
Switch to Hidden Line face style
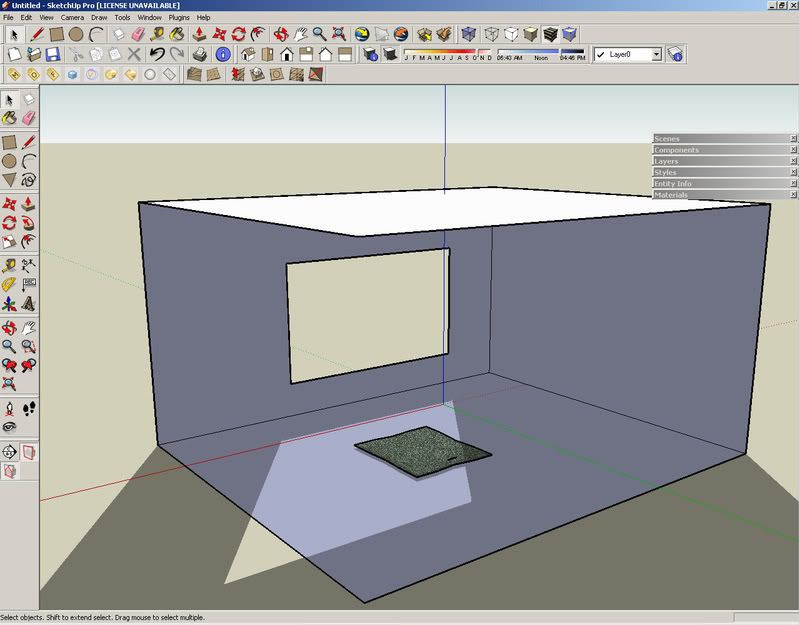point(511,34)
